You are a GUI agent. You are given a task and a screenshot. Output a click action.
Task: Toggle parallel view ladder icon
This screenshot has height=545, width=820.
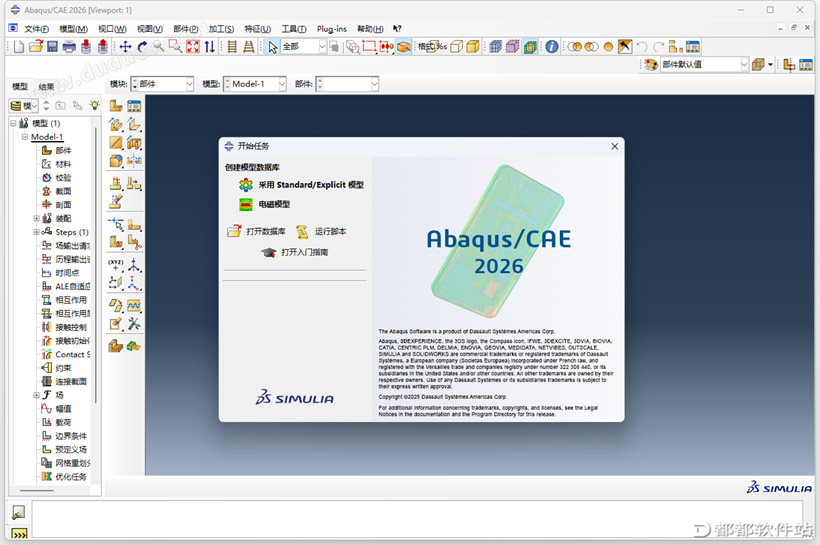[232, 47]
